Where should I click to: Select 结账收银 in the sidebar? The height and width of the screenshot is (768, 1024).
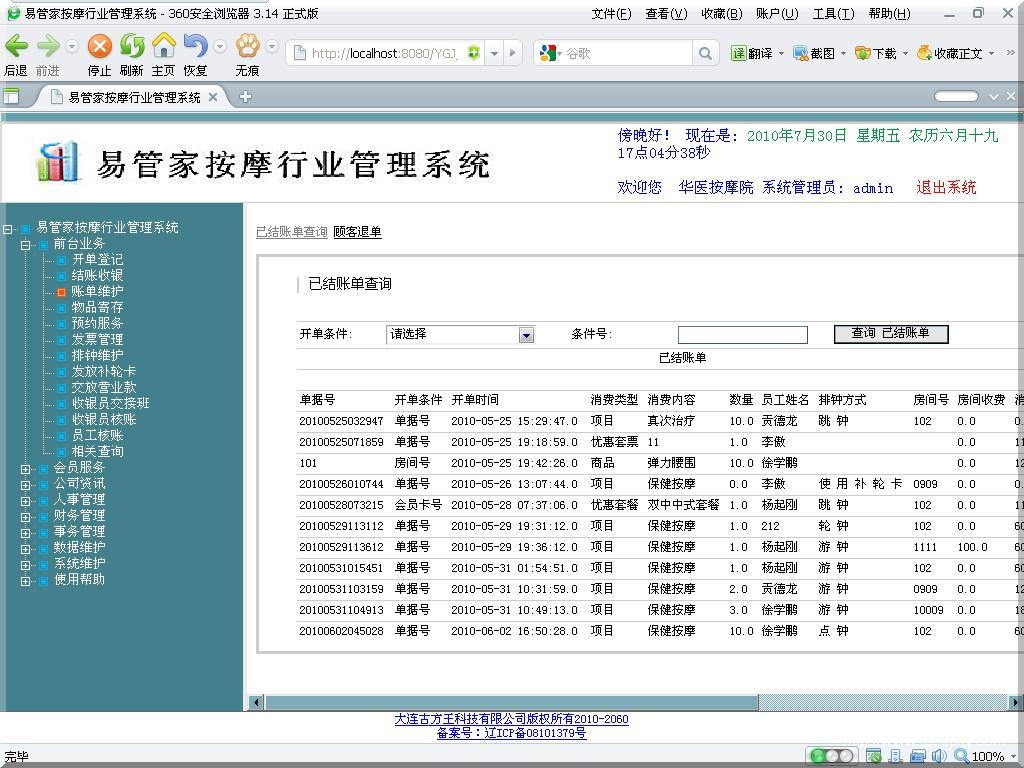97,276
